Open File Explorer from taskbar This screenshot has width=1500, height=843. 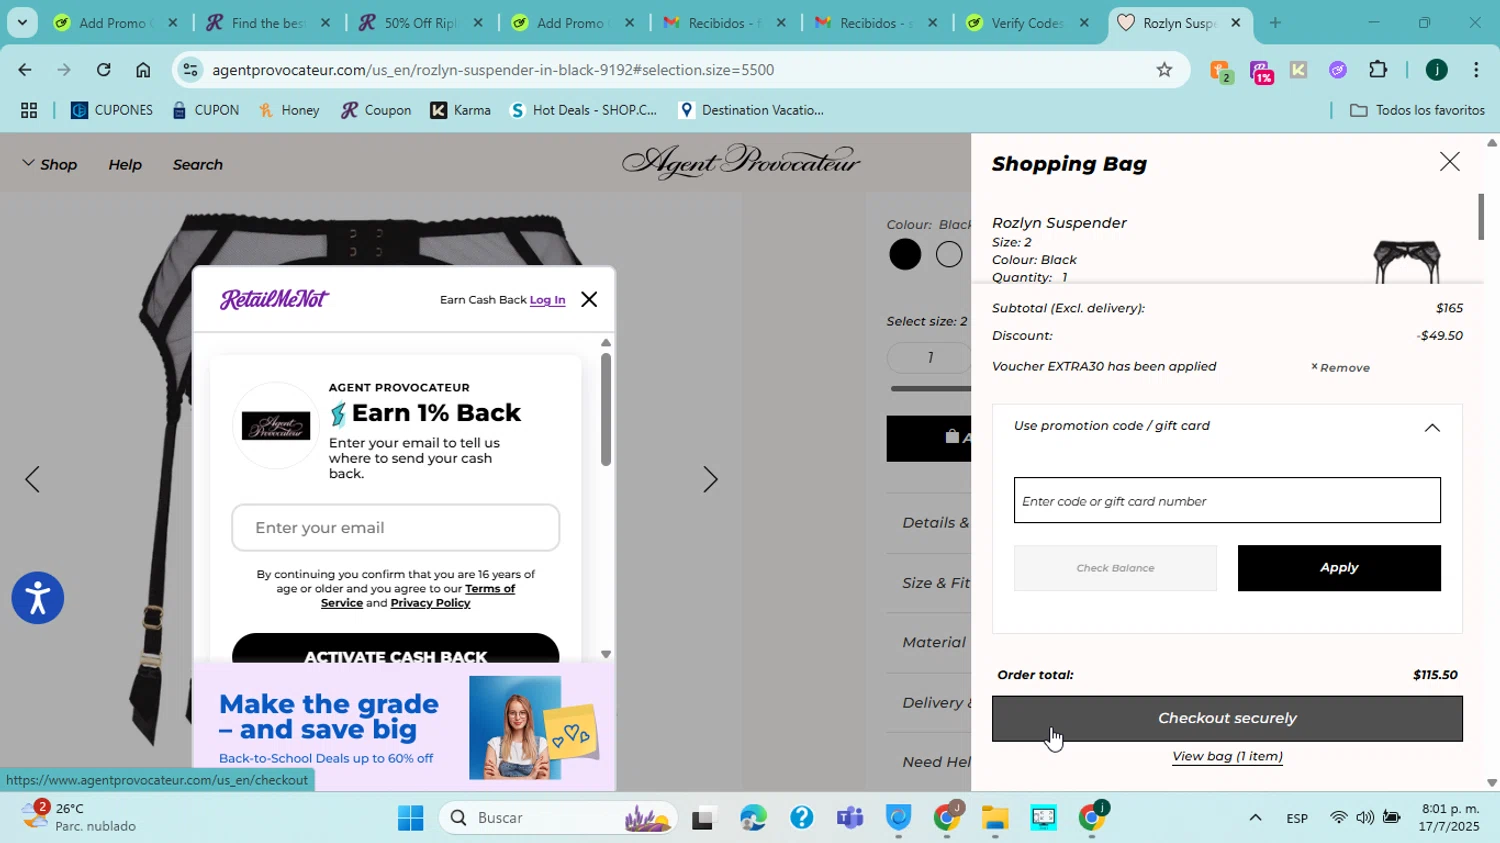click(994, 818)
